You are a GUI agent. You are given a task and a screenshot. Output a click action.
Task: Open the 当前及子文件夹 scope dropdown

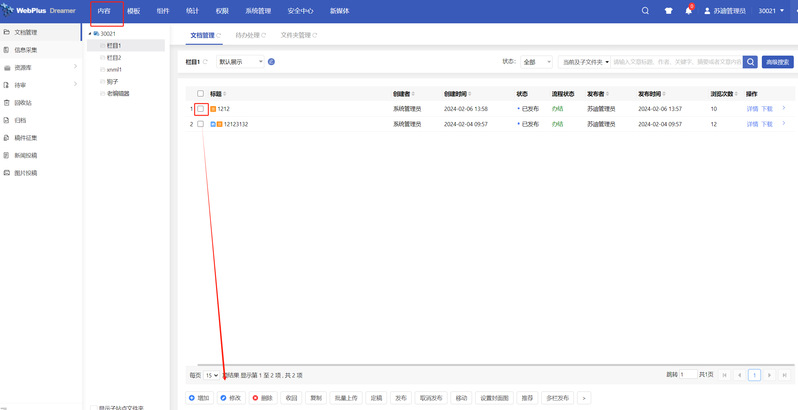585,62
